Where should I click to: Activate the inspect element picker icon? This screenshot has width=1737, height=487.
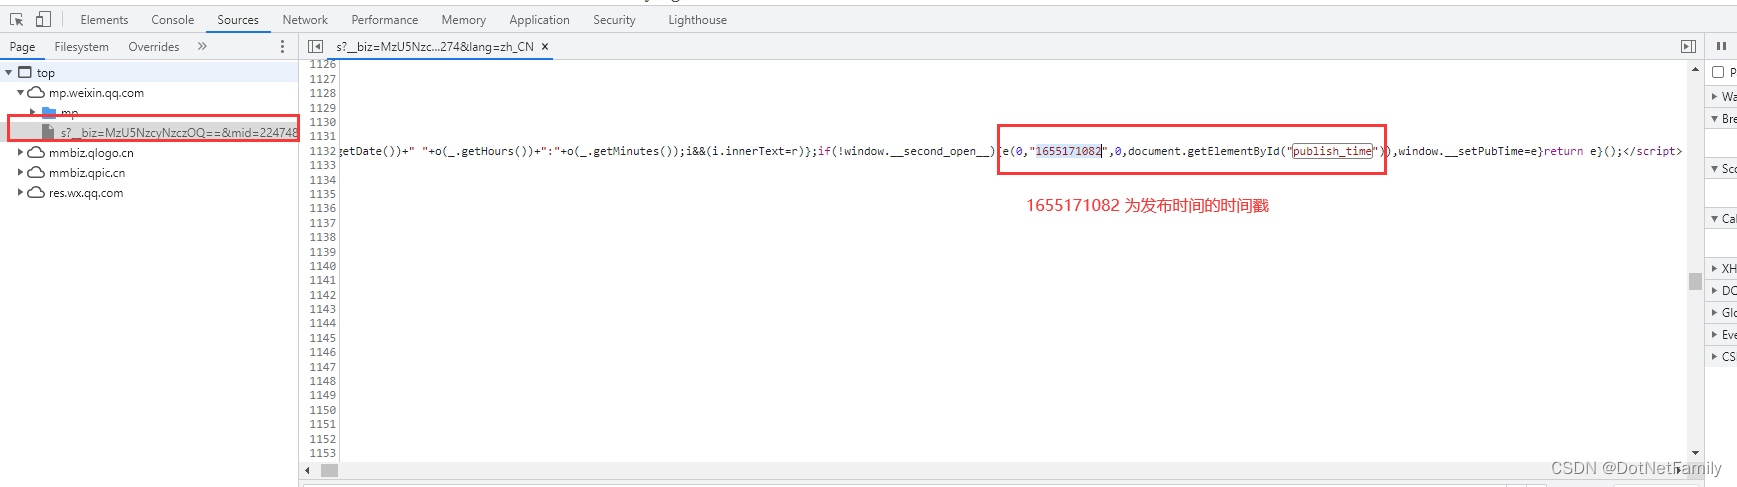tap(17, 19)
